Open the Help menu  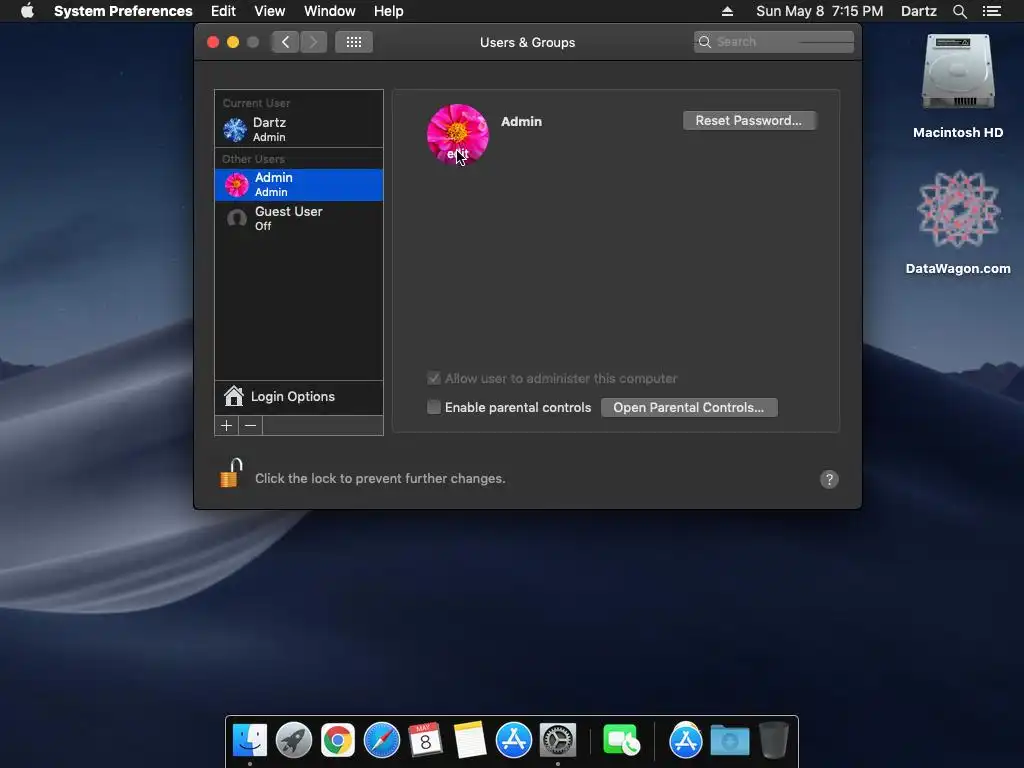389,11
